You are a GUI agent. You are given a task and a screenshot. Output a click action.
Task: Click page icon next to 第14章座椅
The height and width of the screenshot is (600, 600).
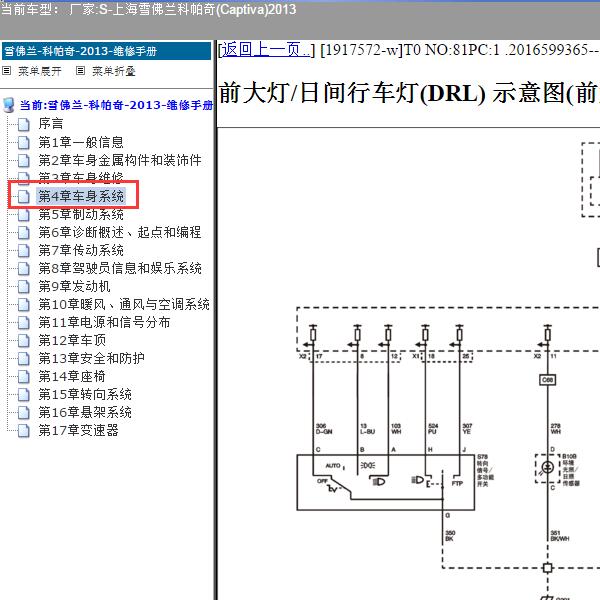coord(24,377)
